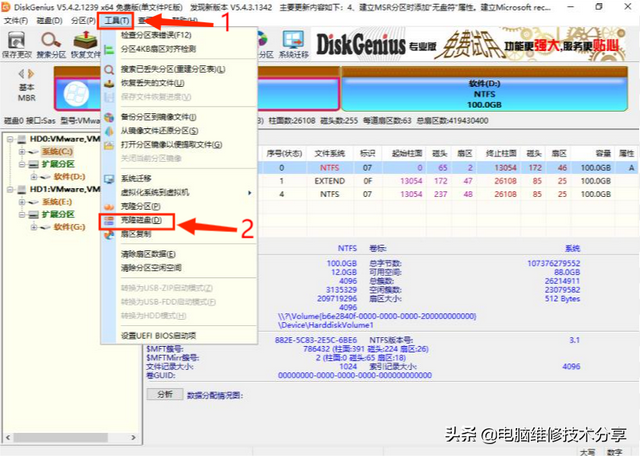
Task: Expand the 软件(G:) tree node
Action: point(34,227)
